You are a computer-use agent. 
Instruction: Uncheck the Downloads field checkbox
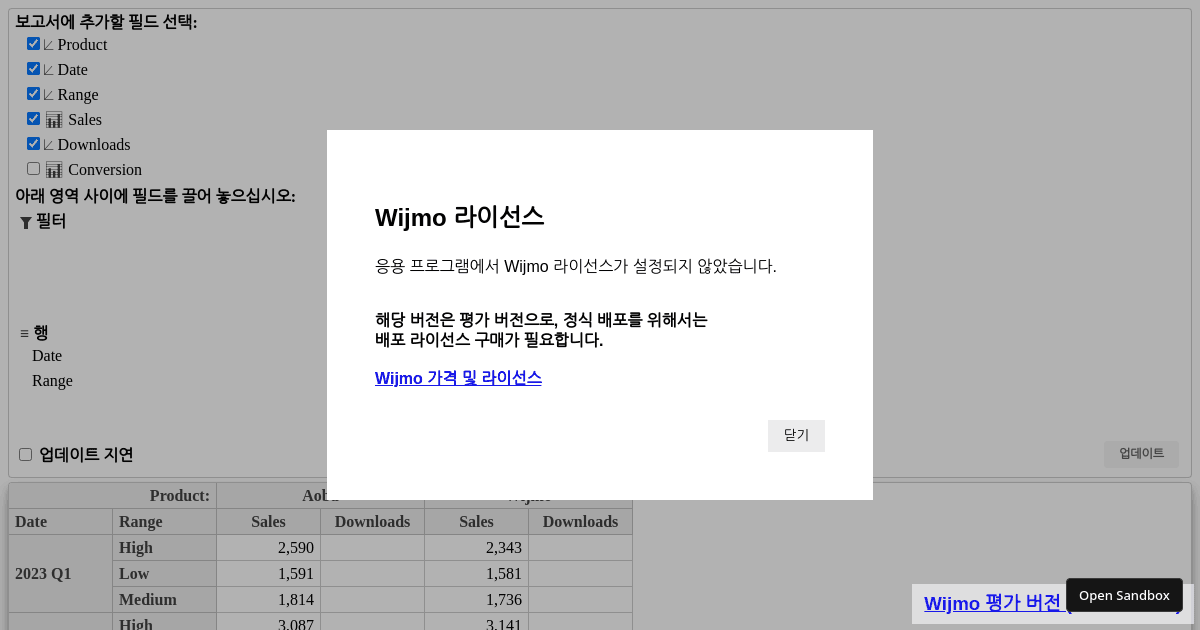tap(33, 144)
